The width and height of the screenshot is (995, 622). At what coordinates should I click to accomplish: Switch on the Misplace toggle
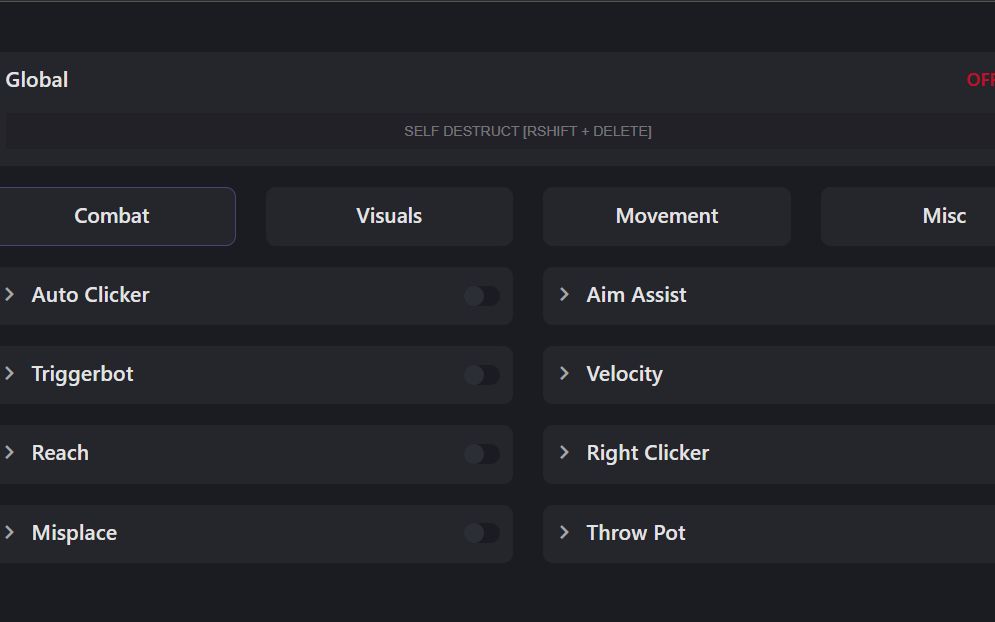[481, 533]
